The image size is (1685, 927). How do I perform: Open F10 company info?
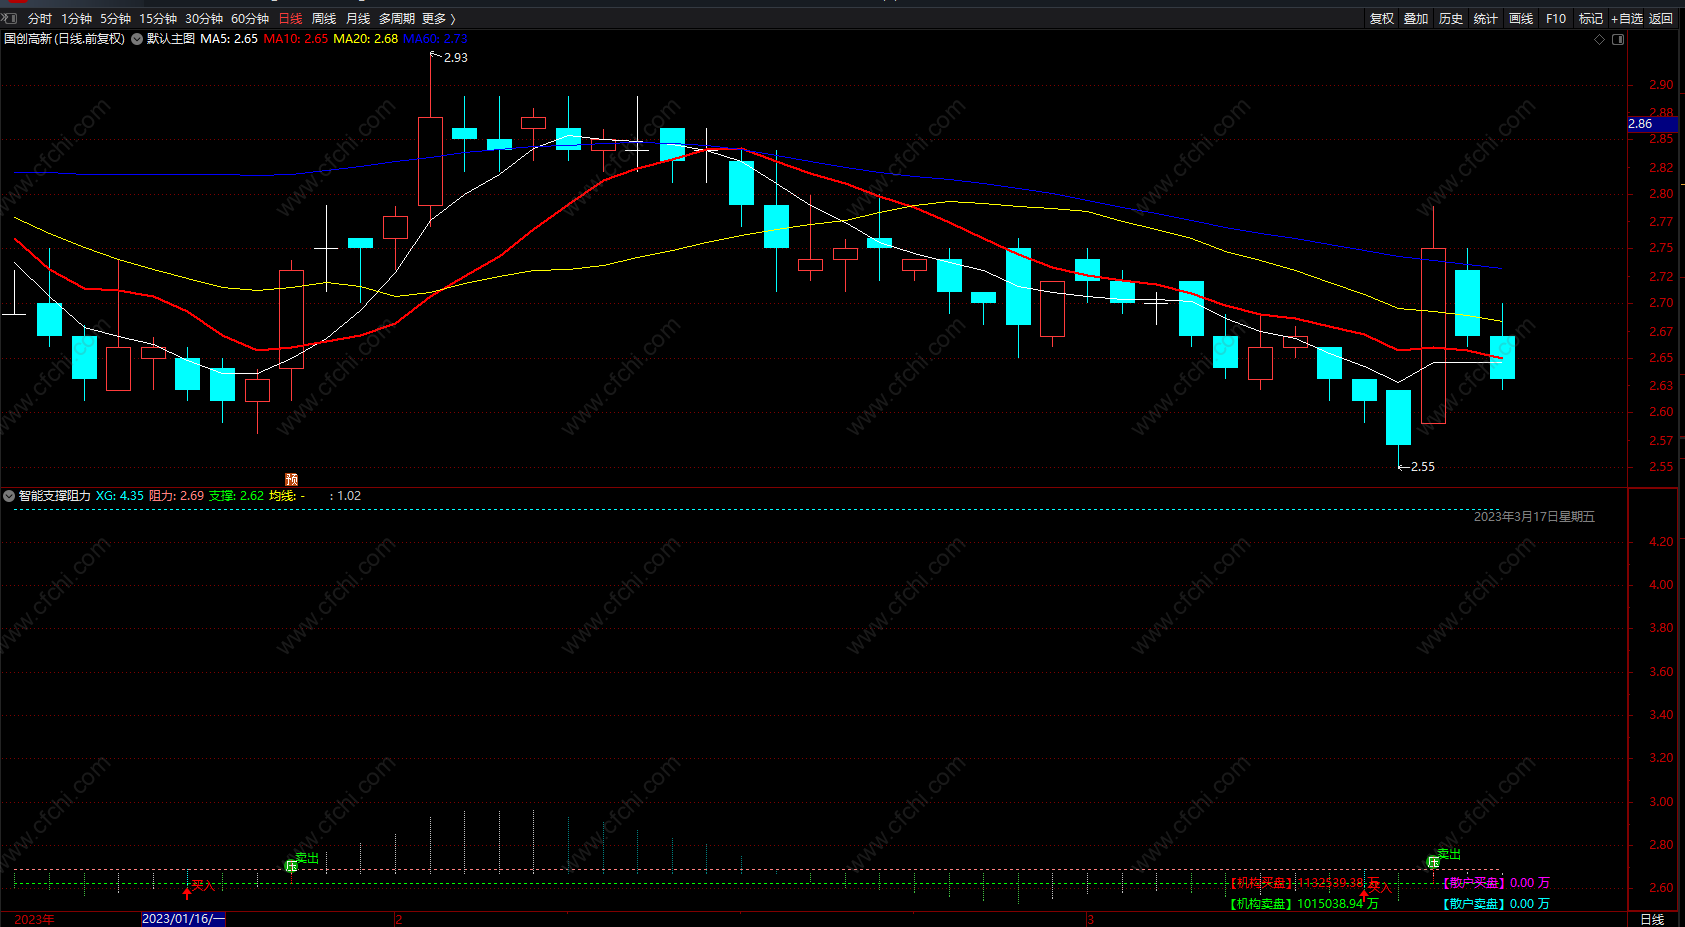[1556, 19]
